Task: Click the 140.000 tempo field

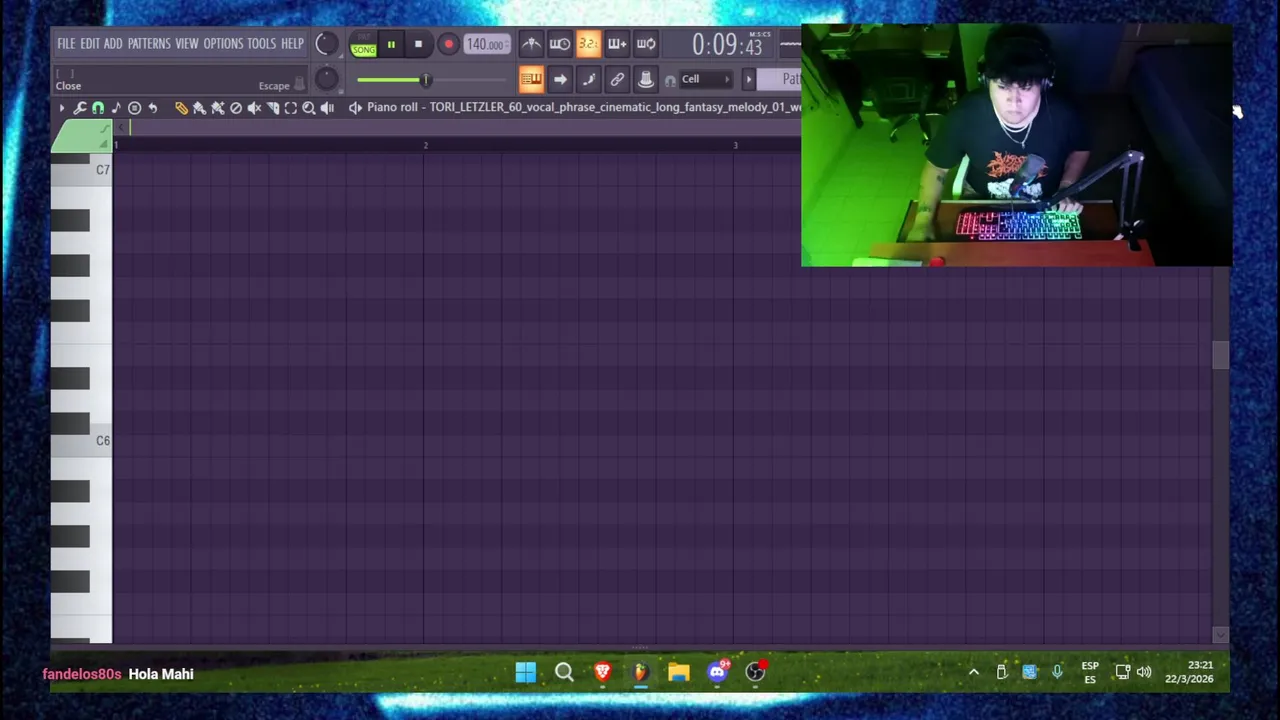Action: [486, 44]
